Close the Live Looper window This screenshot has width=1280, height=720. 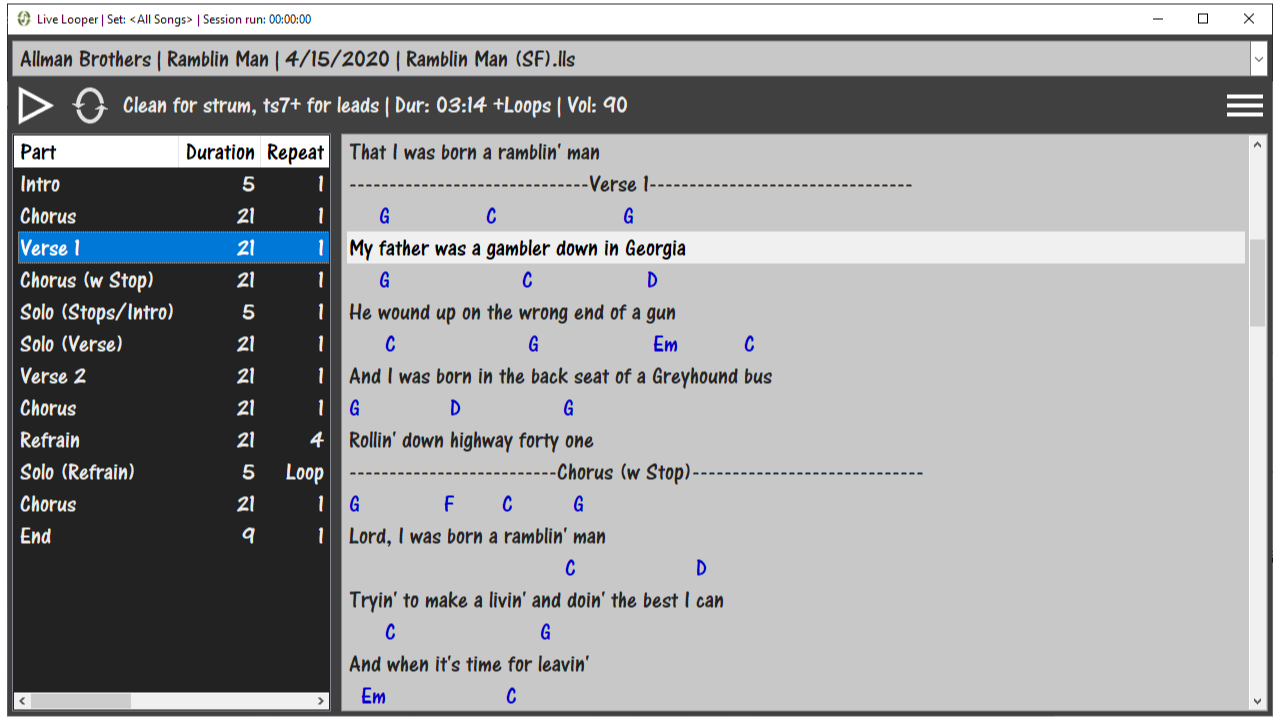[1249, 19]
